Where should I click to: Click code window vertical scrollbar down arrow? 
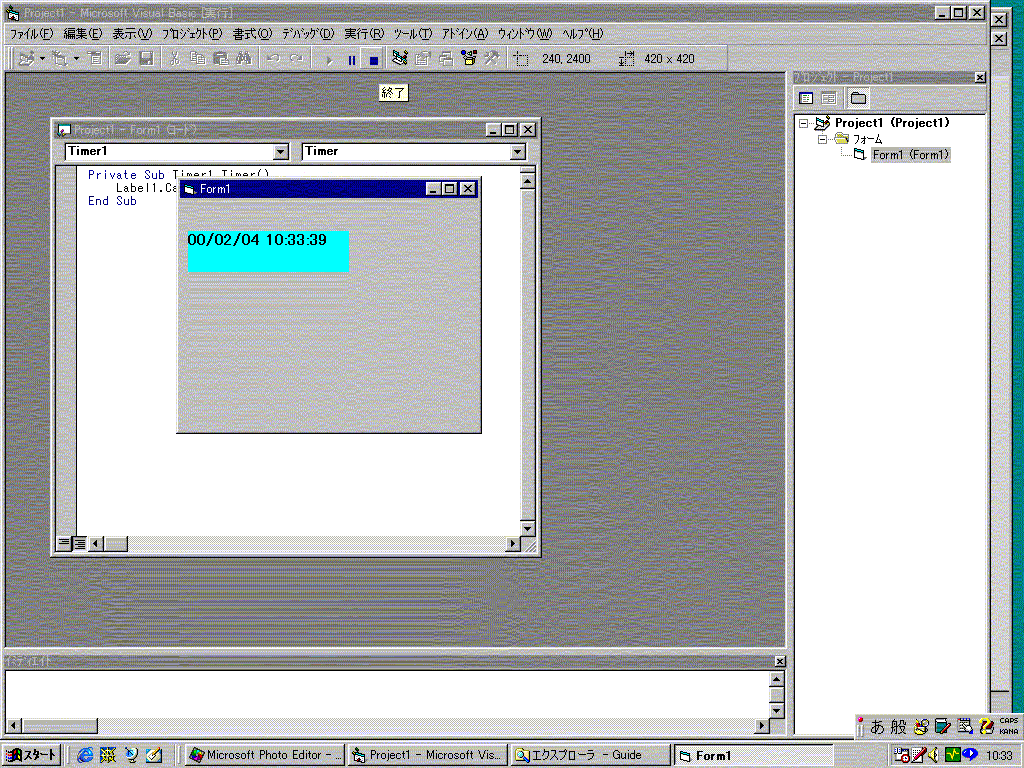527,528
